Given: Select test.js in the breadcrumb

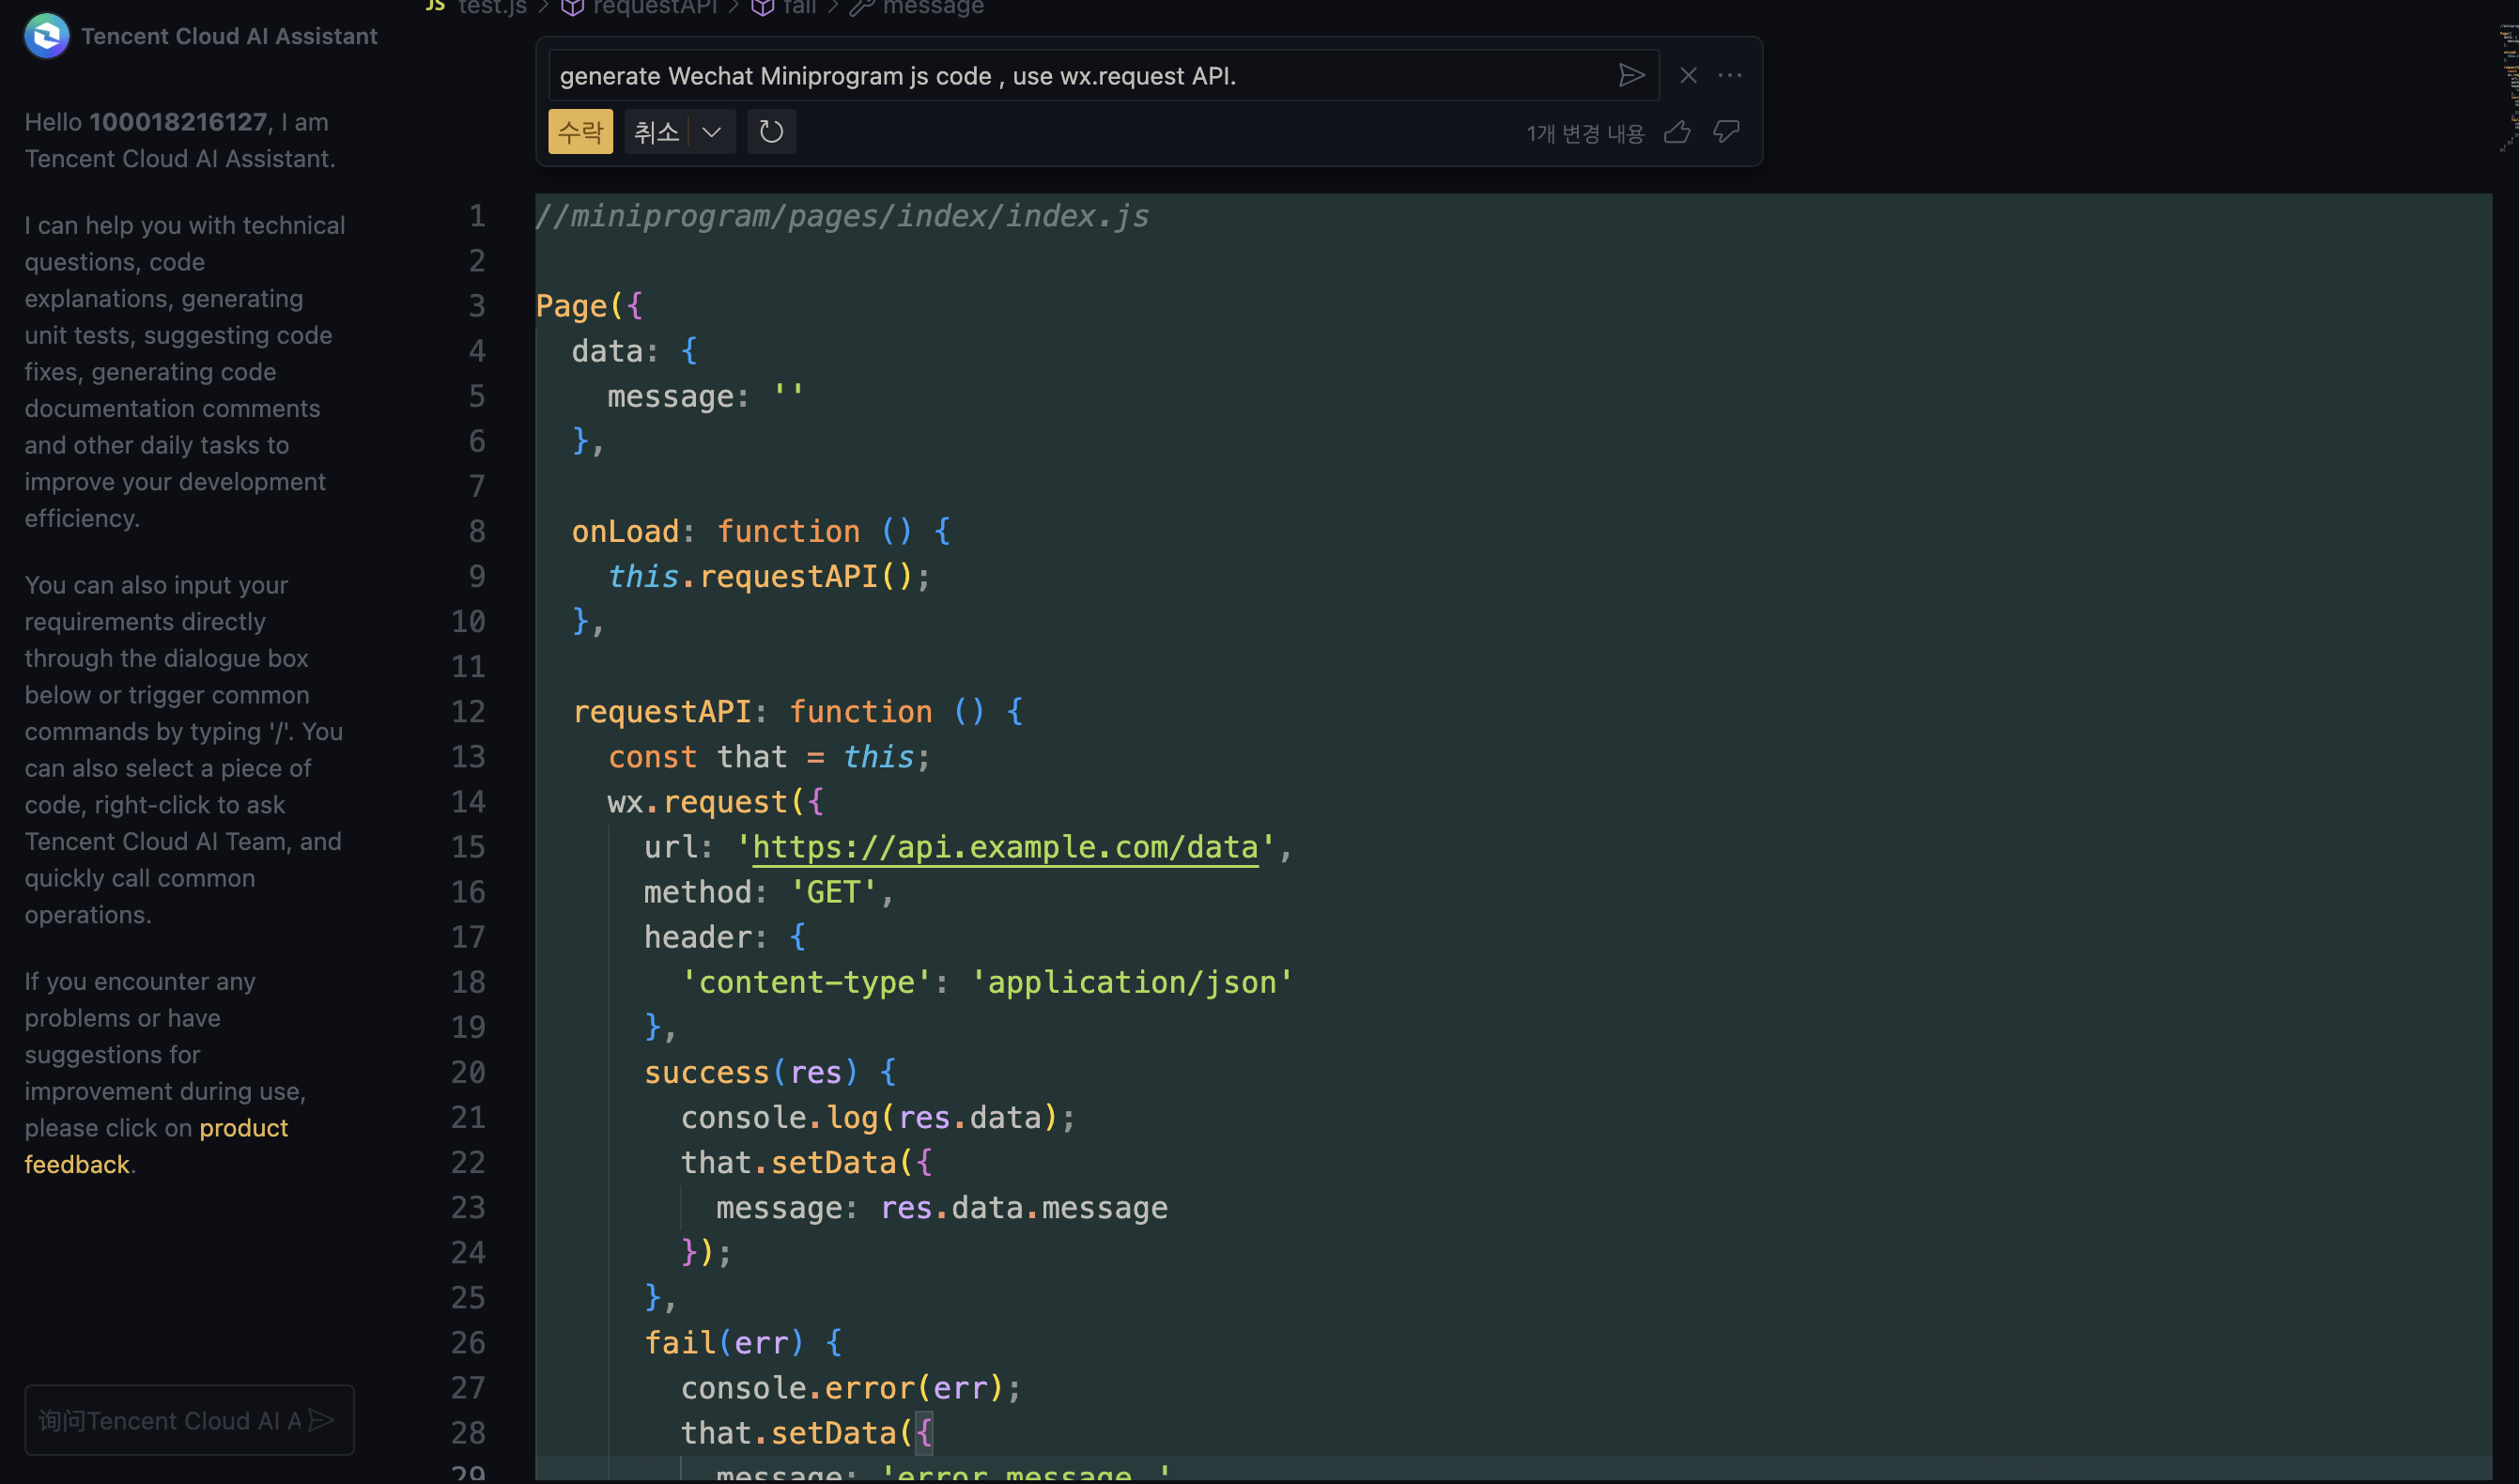Looking at the screenshot, I should point(491,8).
